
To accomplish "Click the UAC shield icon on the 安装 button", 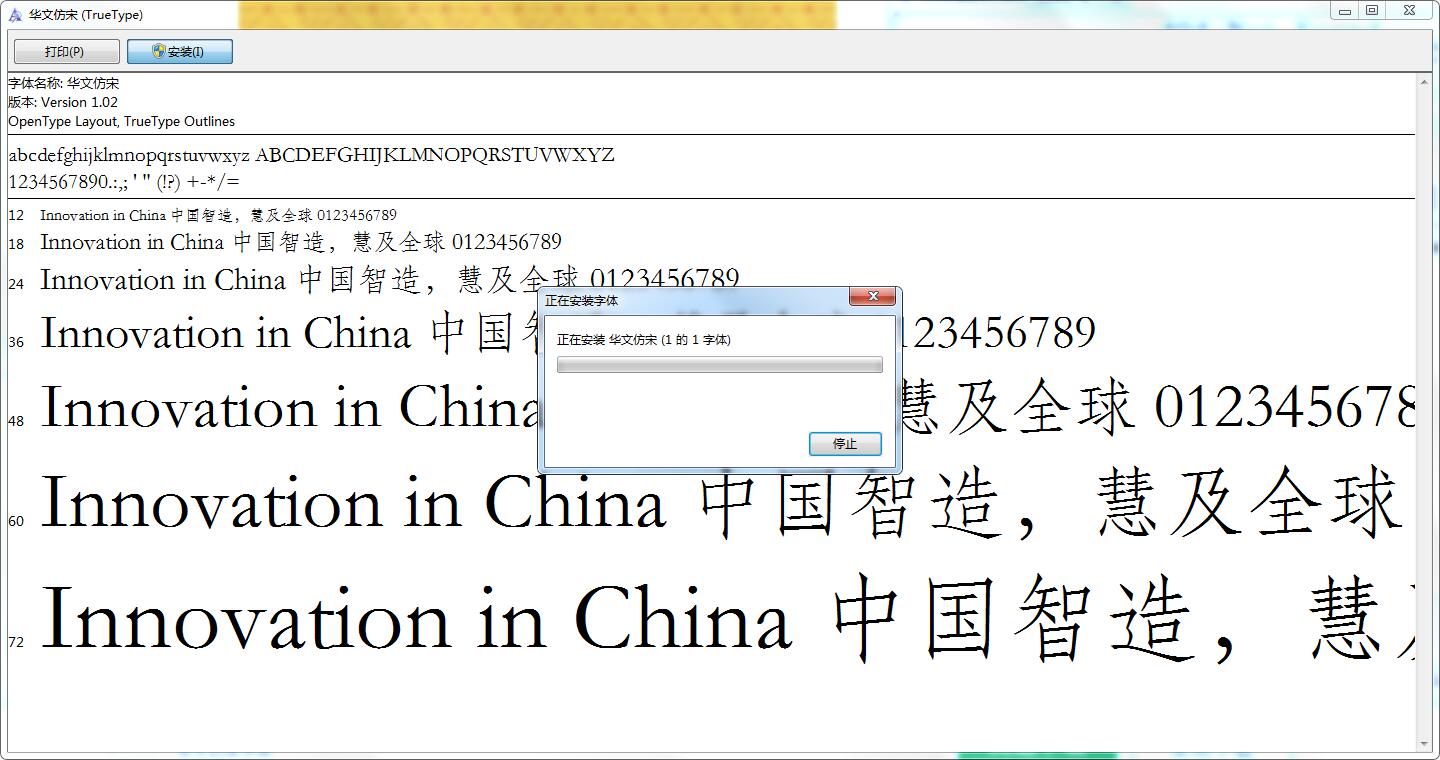I will 157,51.
